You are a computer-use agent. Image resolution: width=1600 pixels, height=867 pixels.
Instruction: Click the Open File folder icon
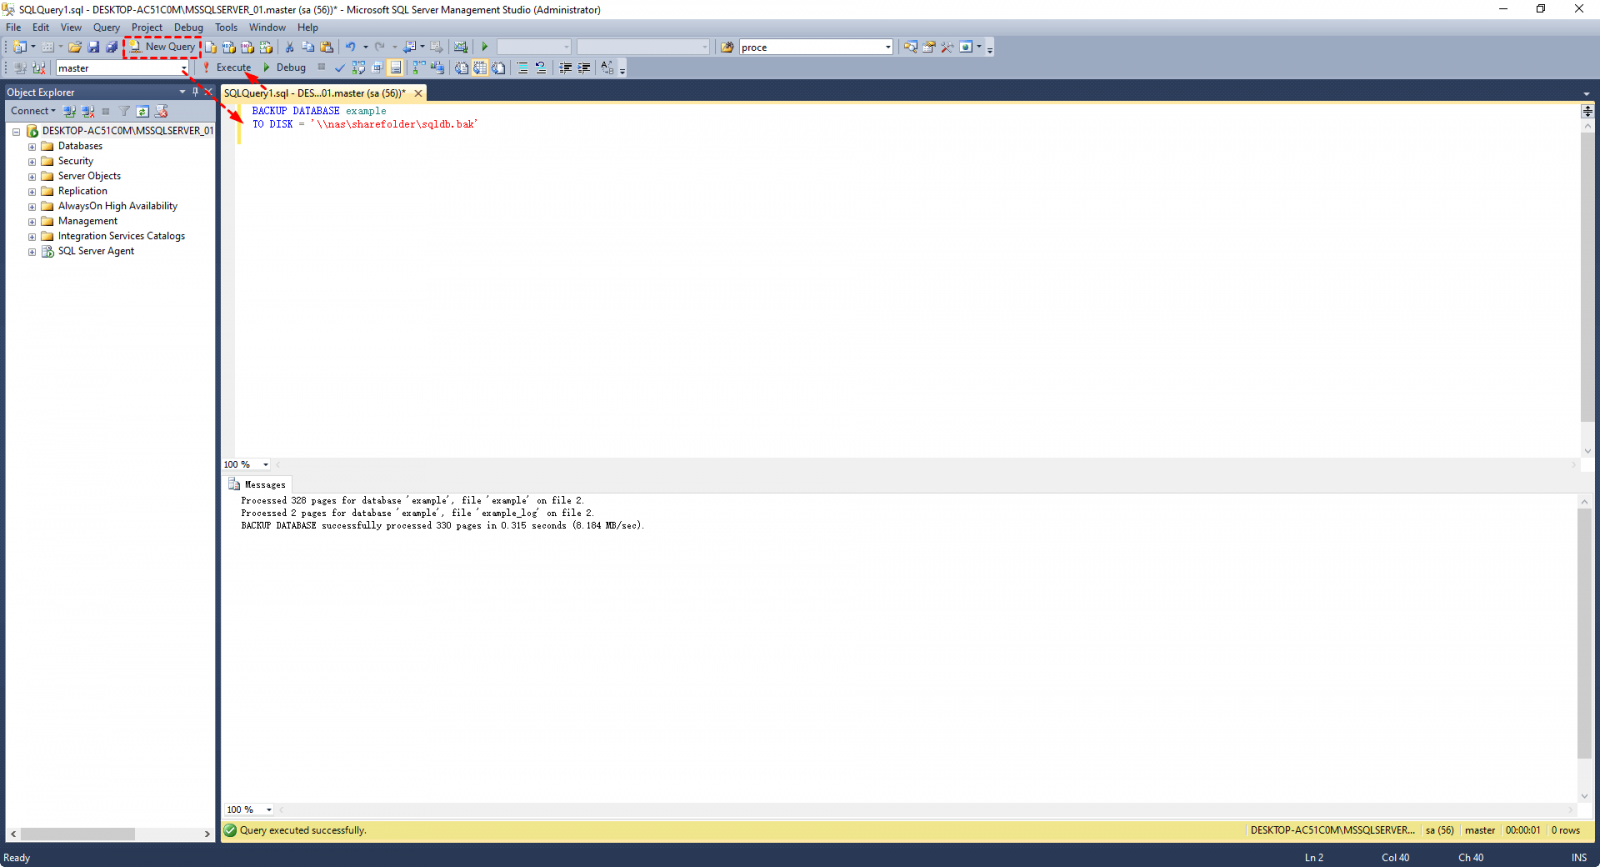click(74, 47)
